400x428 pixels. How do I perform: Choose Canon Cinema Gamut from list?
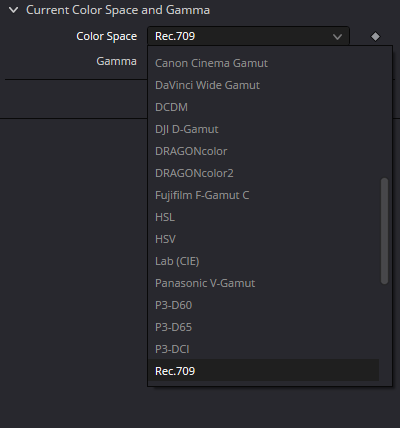[x=263, y=63]
